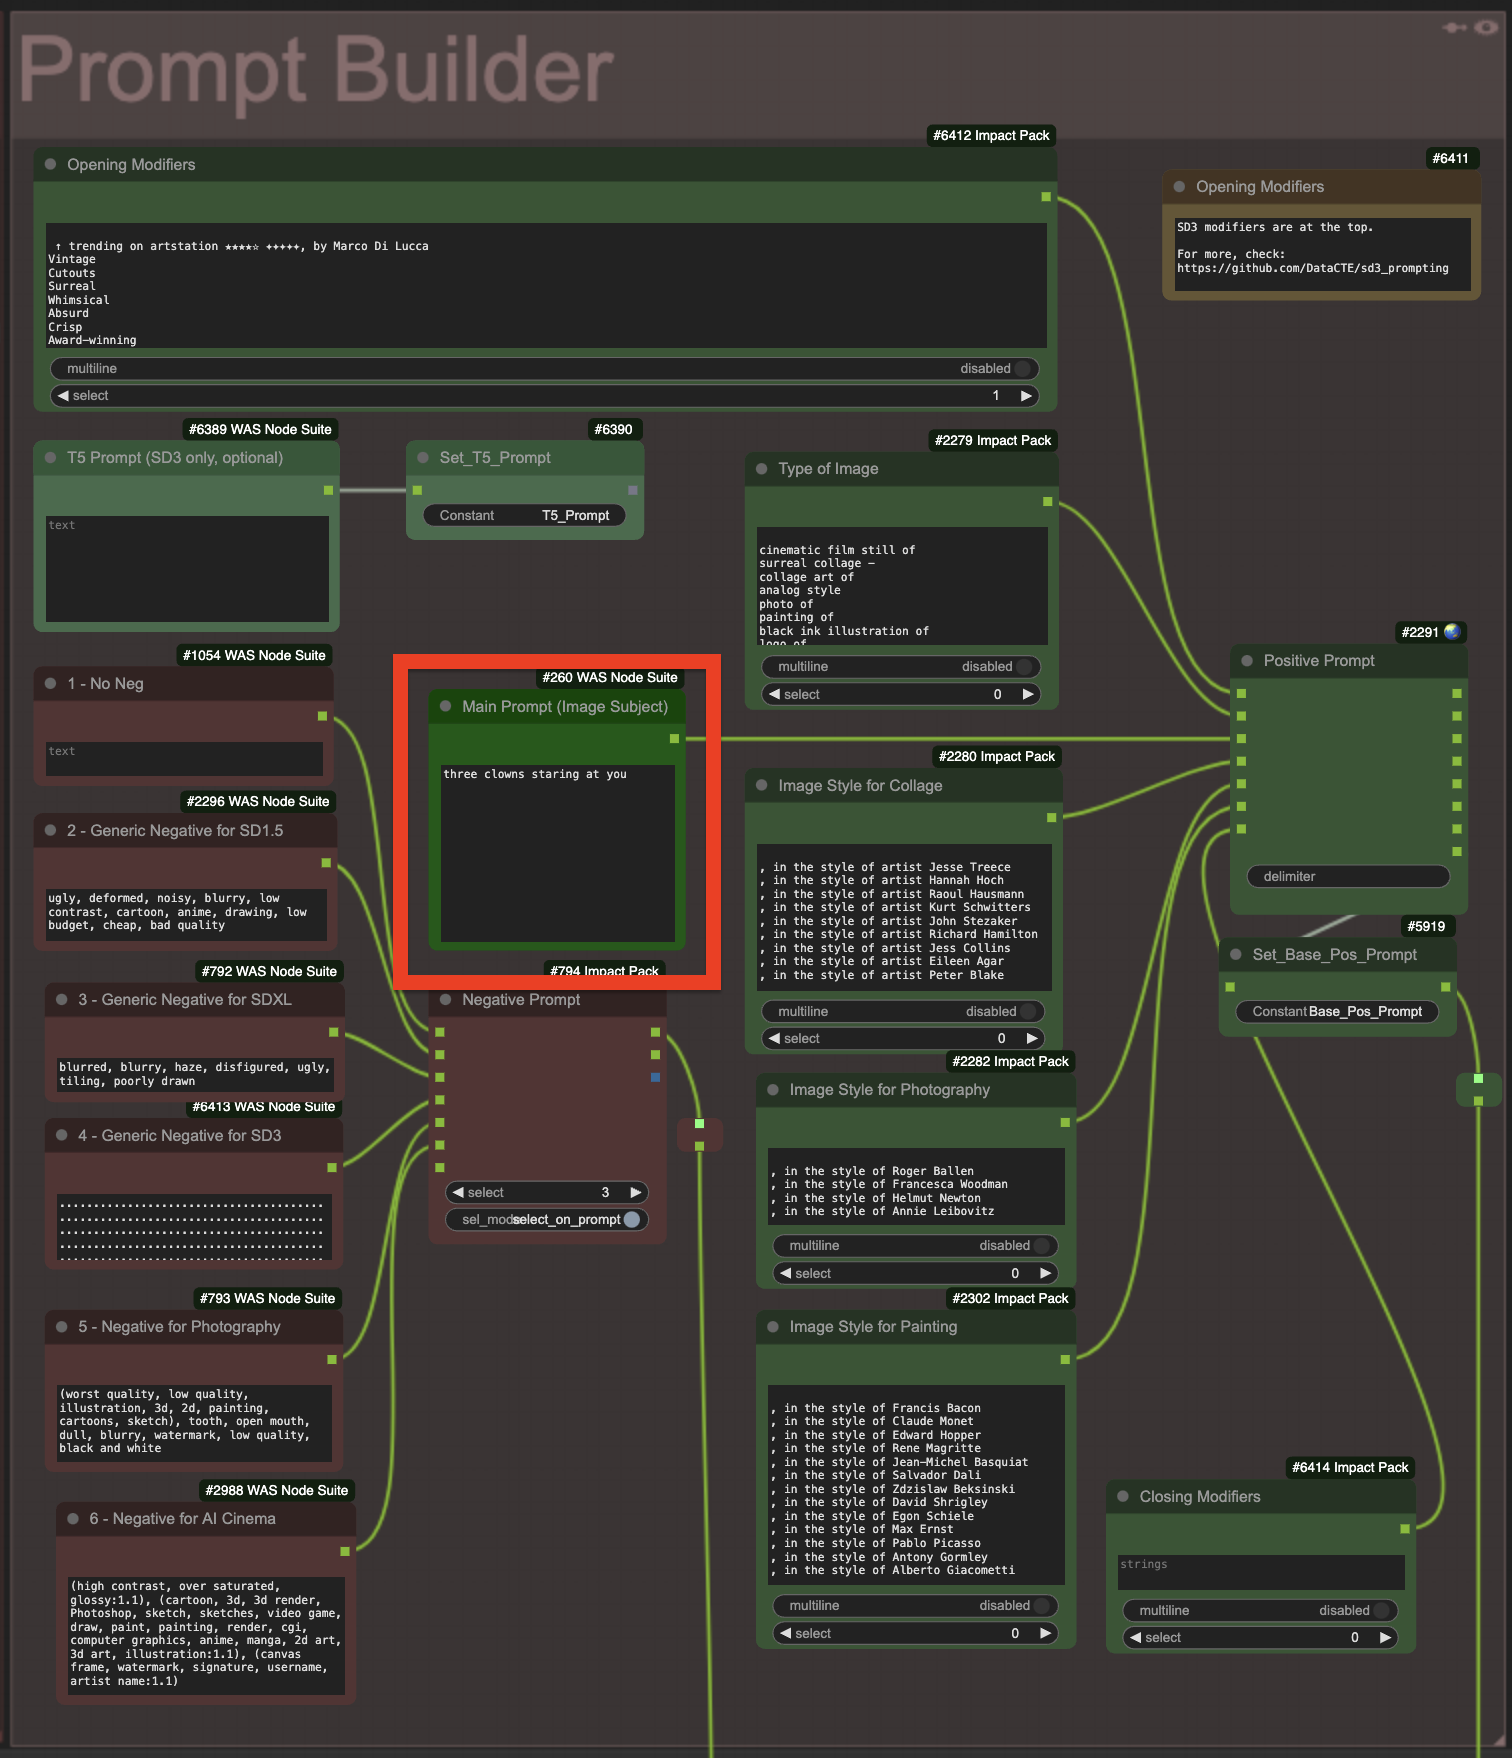Open the Constant T5_Prompt dropdown

[525, 516]
